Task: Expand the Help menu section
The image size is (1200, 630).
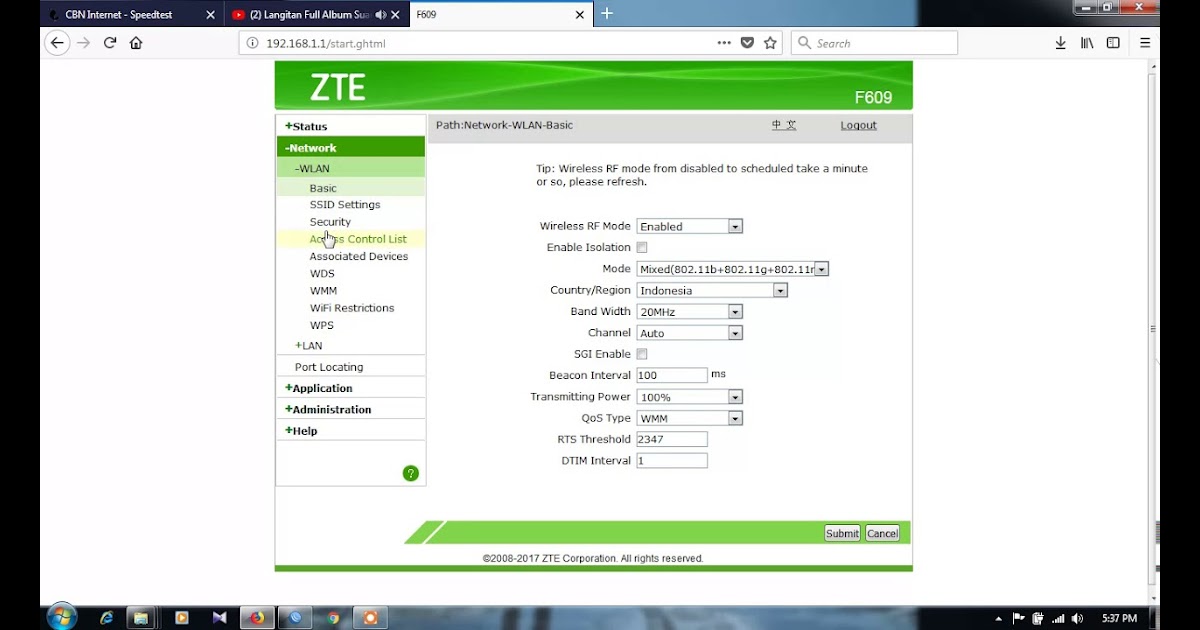Action: pyautogui.click(x=301, y=431)
